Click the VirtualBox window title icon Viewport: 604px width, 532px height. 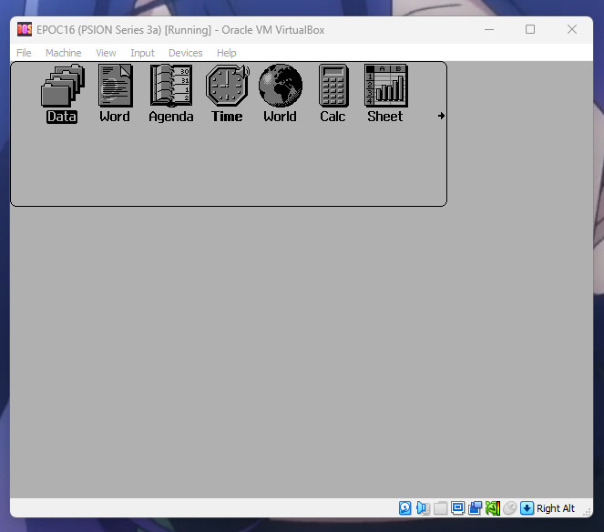click(24, 30)
